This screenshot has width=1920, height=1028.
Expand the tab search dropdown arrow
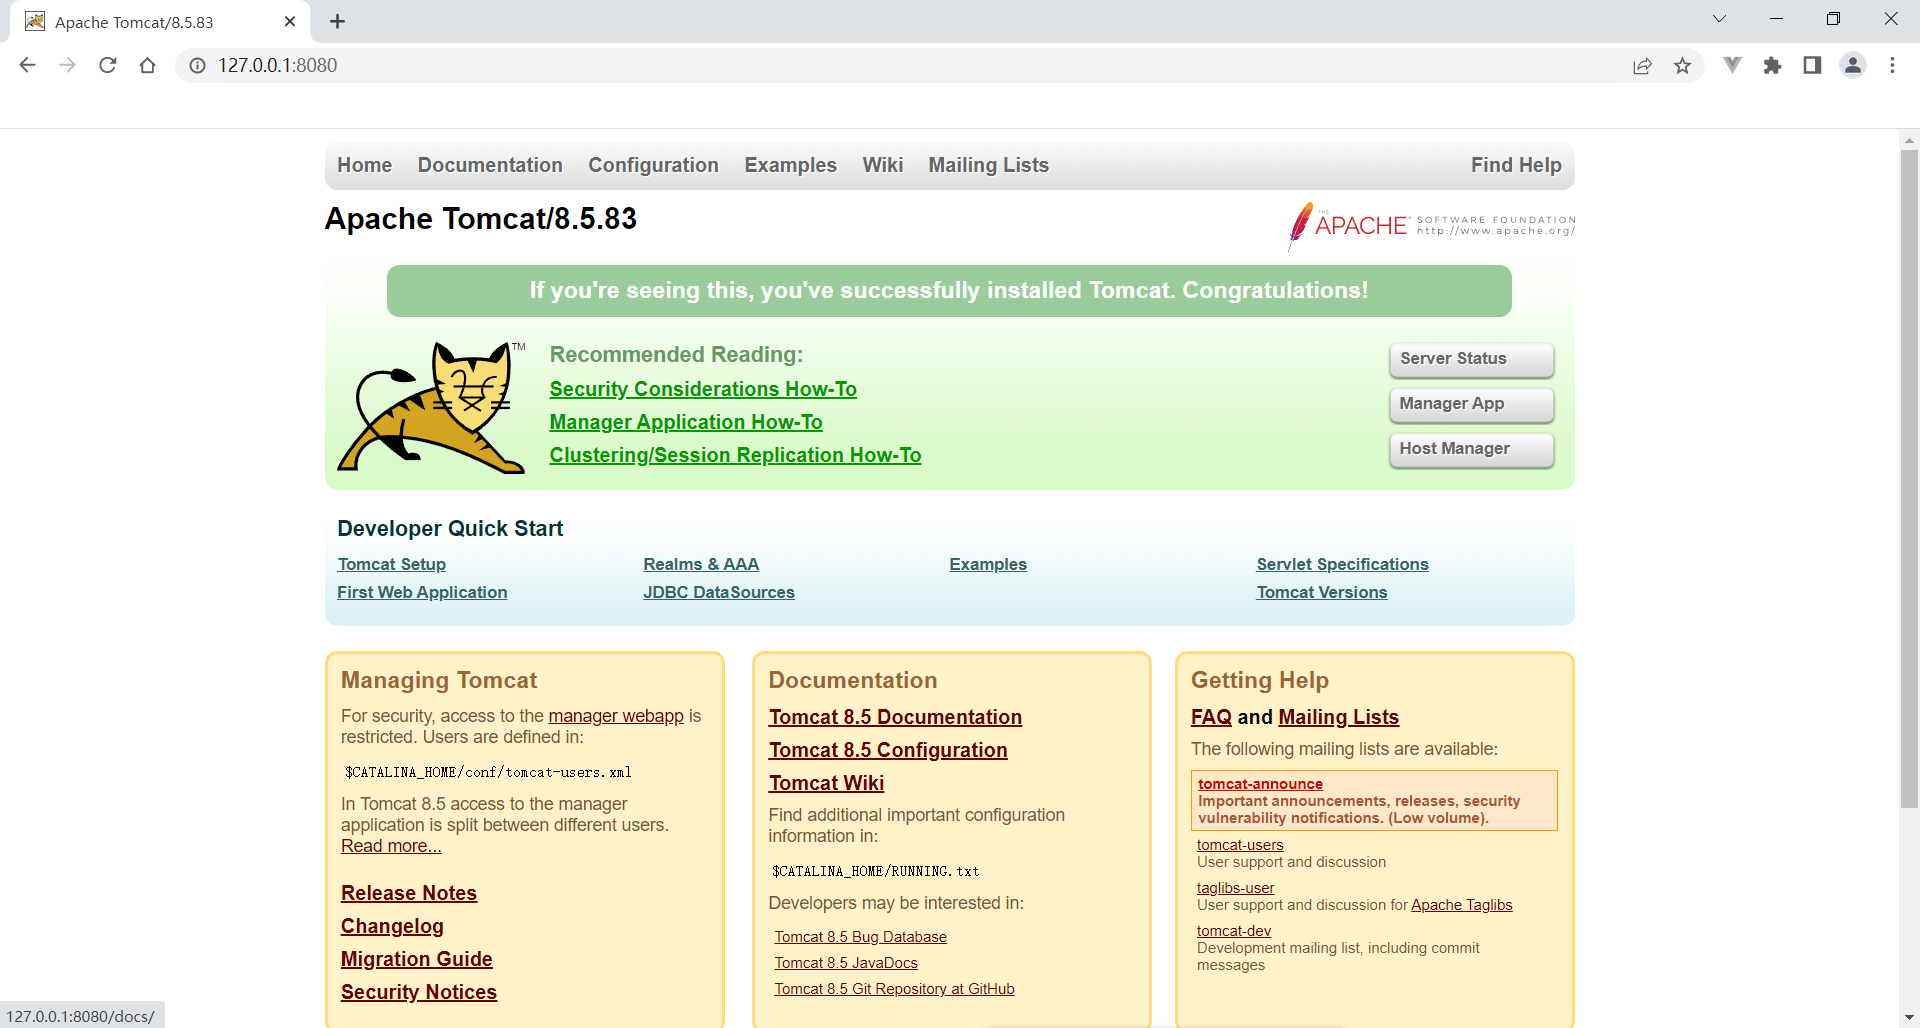click(1719, 19)
